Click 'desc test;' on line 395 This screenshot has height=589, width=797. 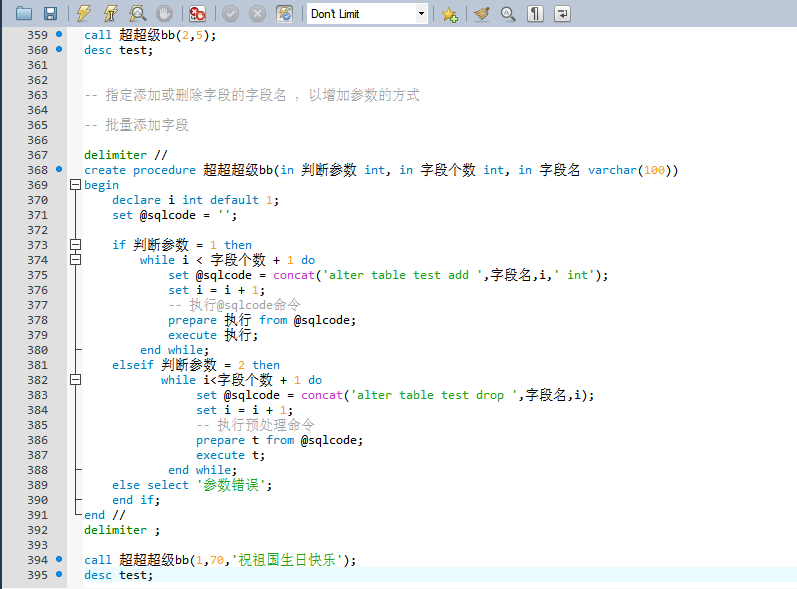[x=118, y=575]
